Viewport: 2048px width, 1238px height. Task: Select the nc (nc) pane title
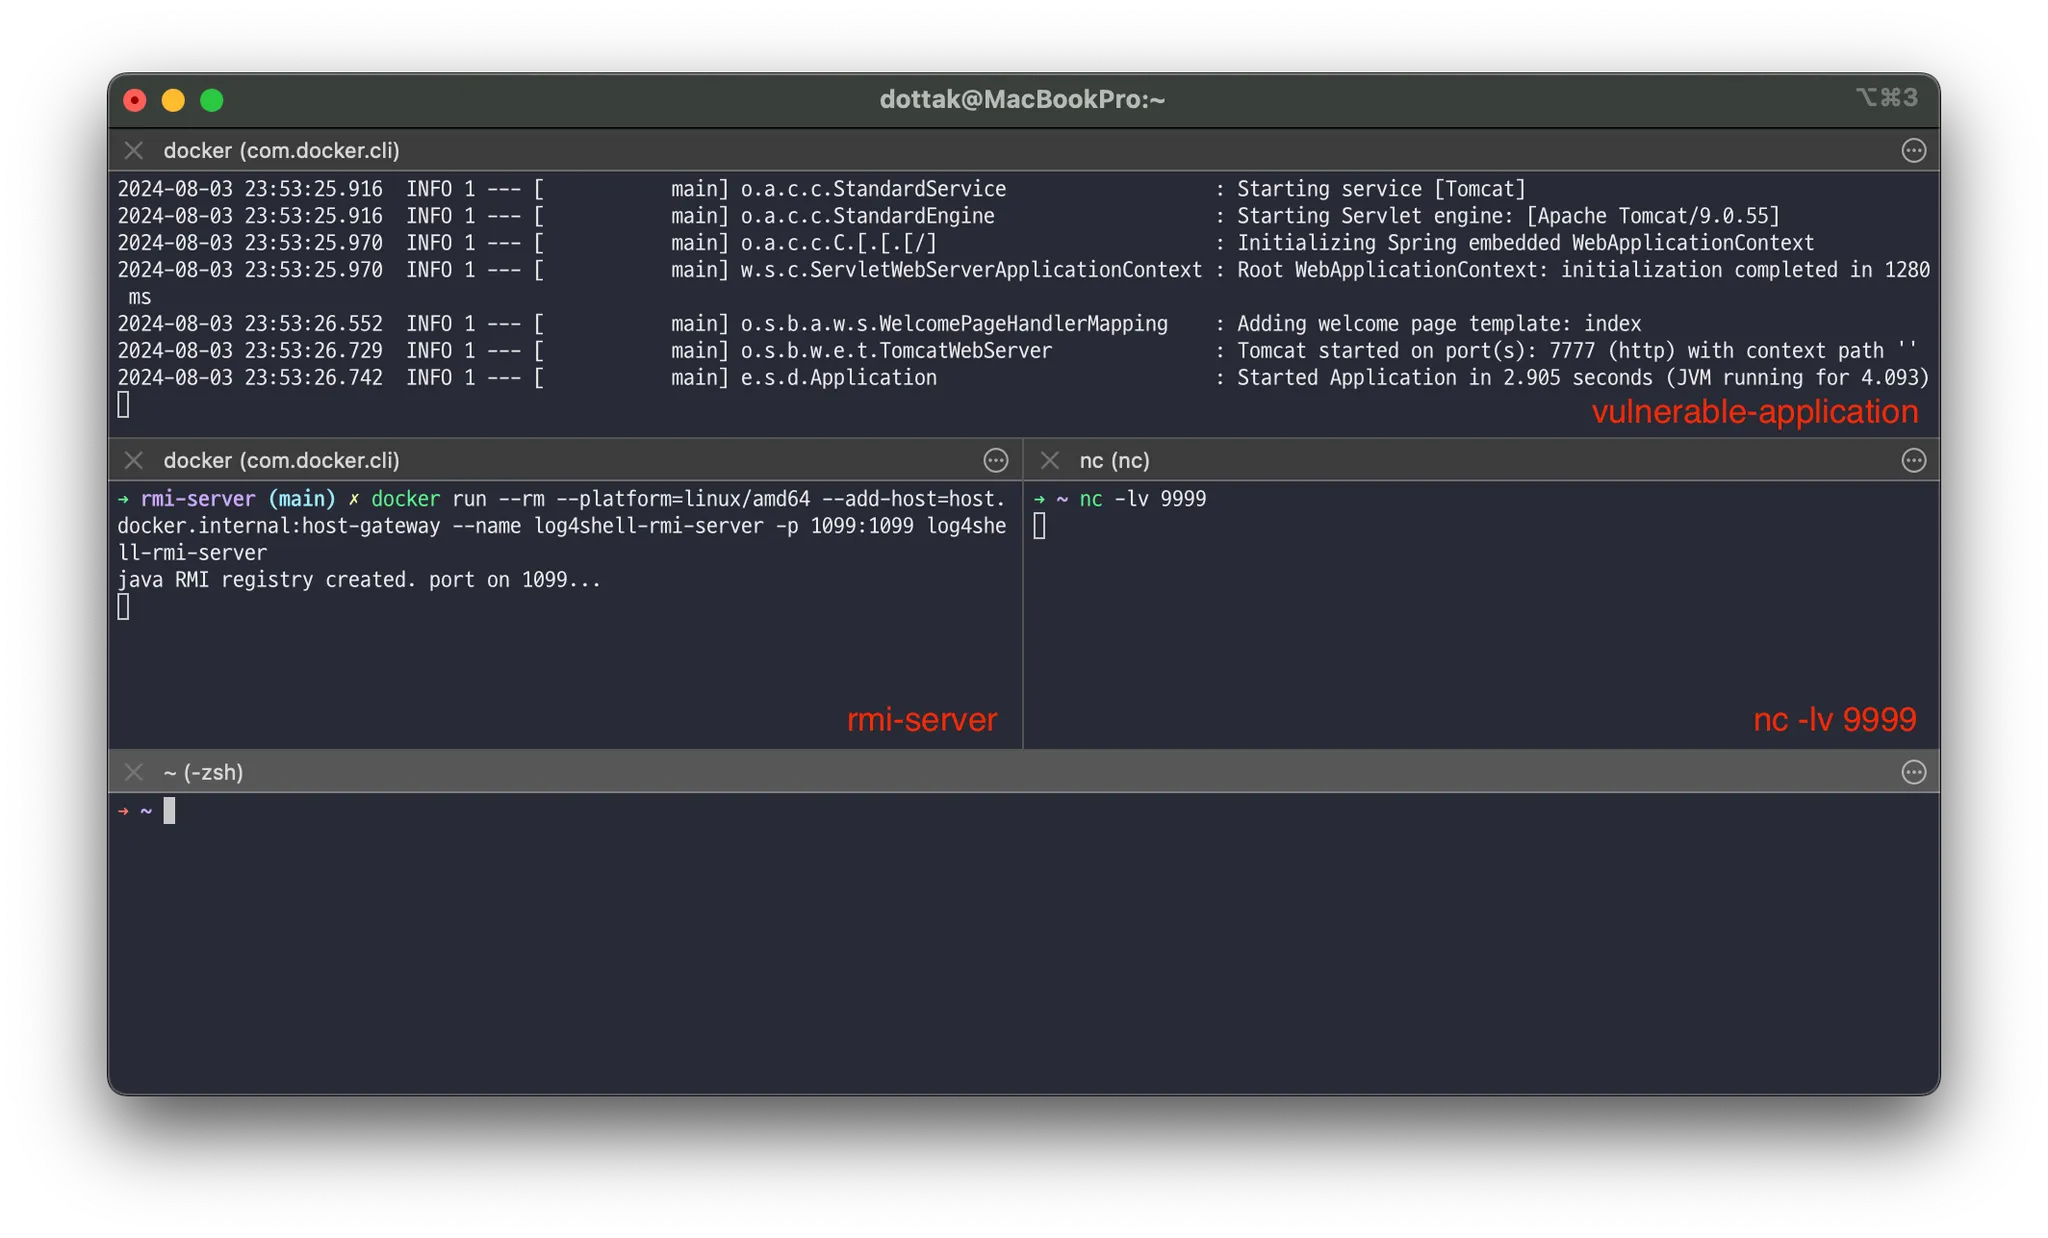point(1114,461)
